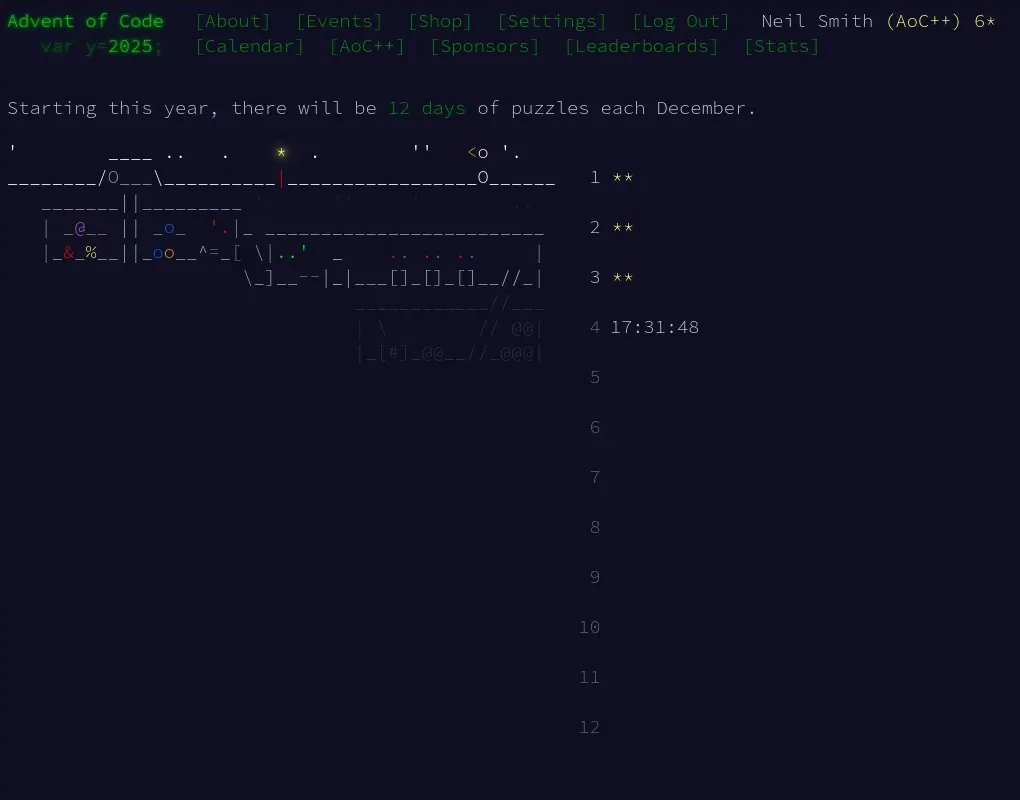Click the 6* star count next to username

(x=982, y=20)
